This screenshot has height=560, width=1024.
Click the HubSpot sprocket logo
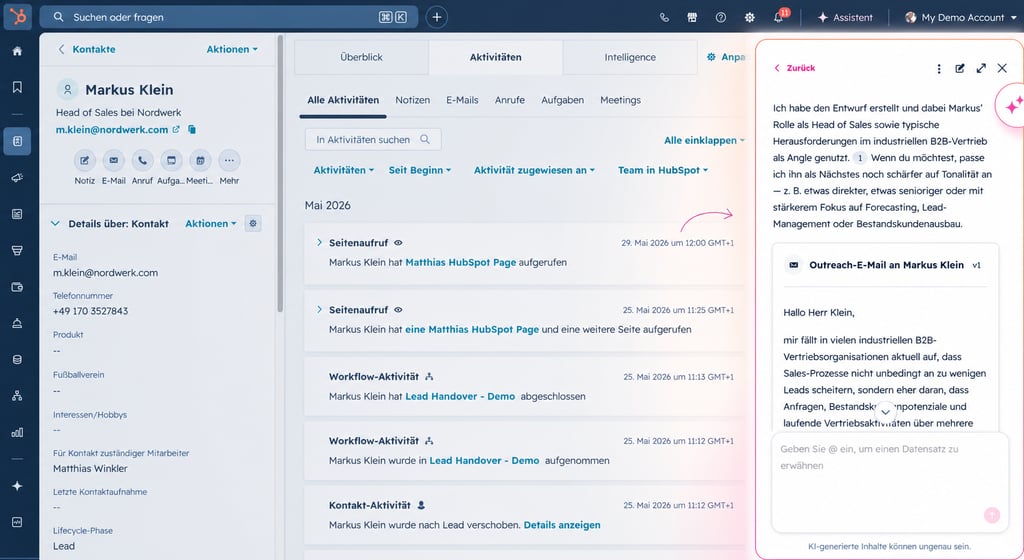[x=18, y=16]
